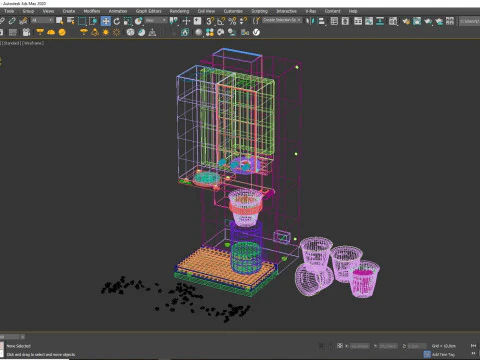Click the Unlink Selection chain icon
Image resolution: width=480 pixels, height=360 pixels.
(x=12, y=21)
